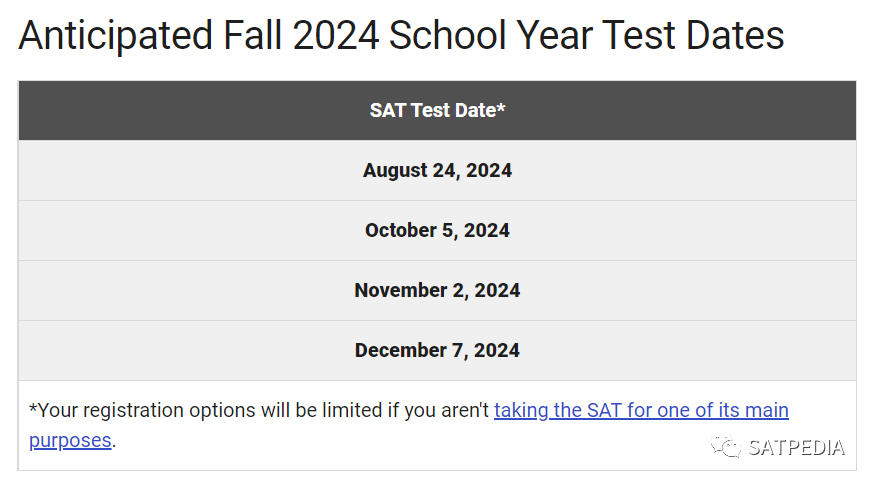Screen dimensions: 873x483
Task: Click the SATPEDIA watermark text
Action: click(796, 447)
